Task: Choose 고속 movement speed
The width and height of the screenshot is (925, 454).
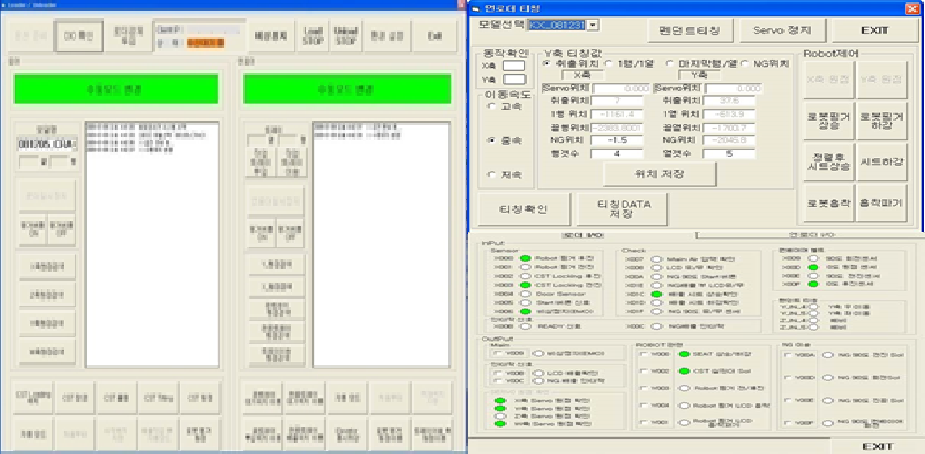Action: [490, 106]
